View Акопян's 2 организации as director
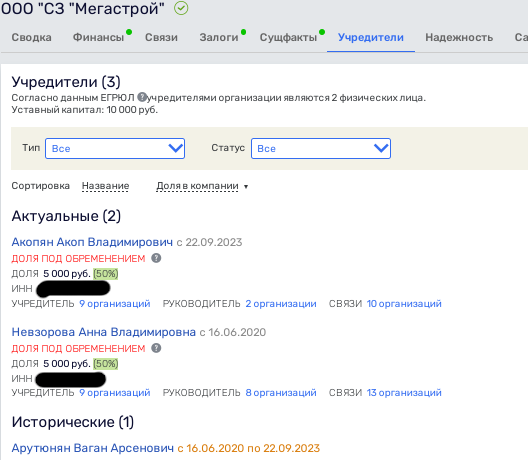 coord(281,303)
